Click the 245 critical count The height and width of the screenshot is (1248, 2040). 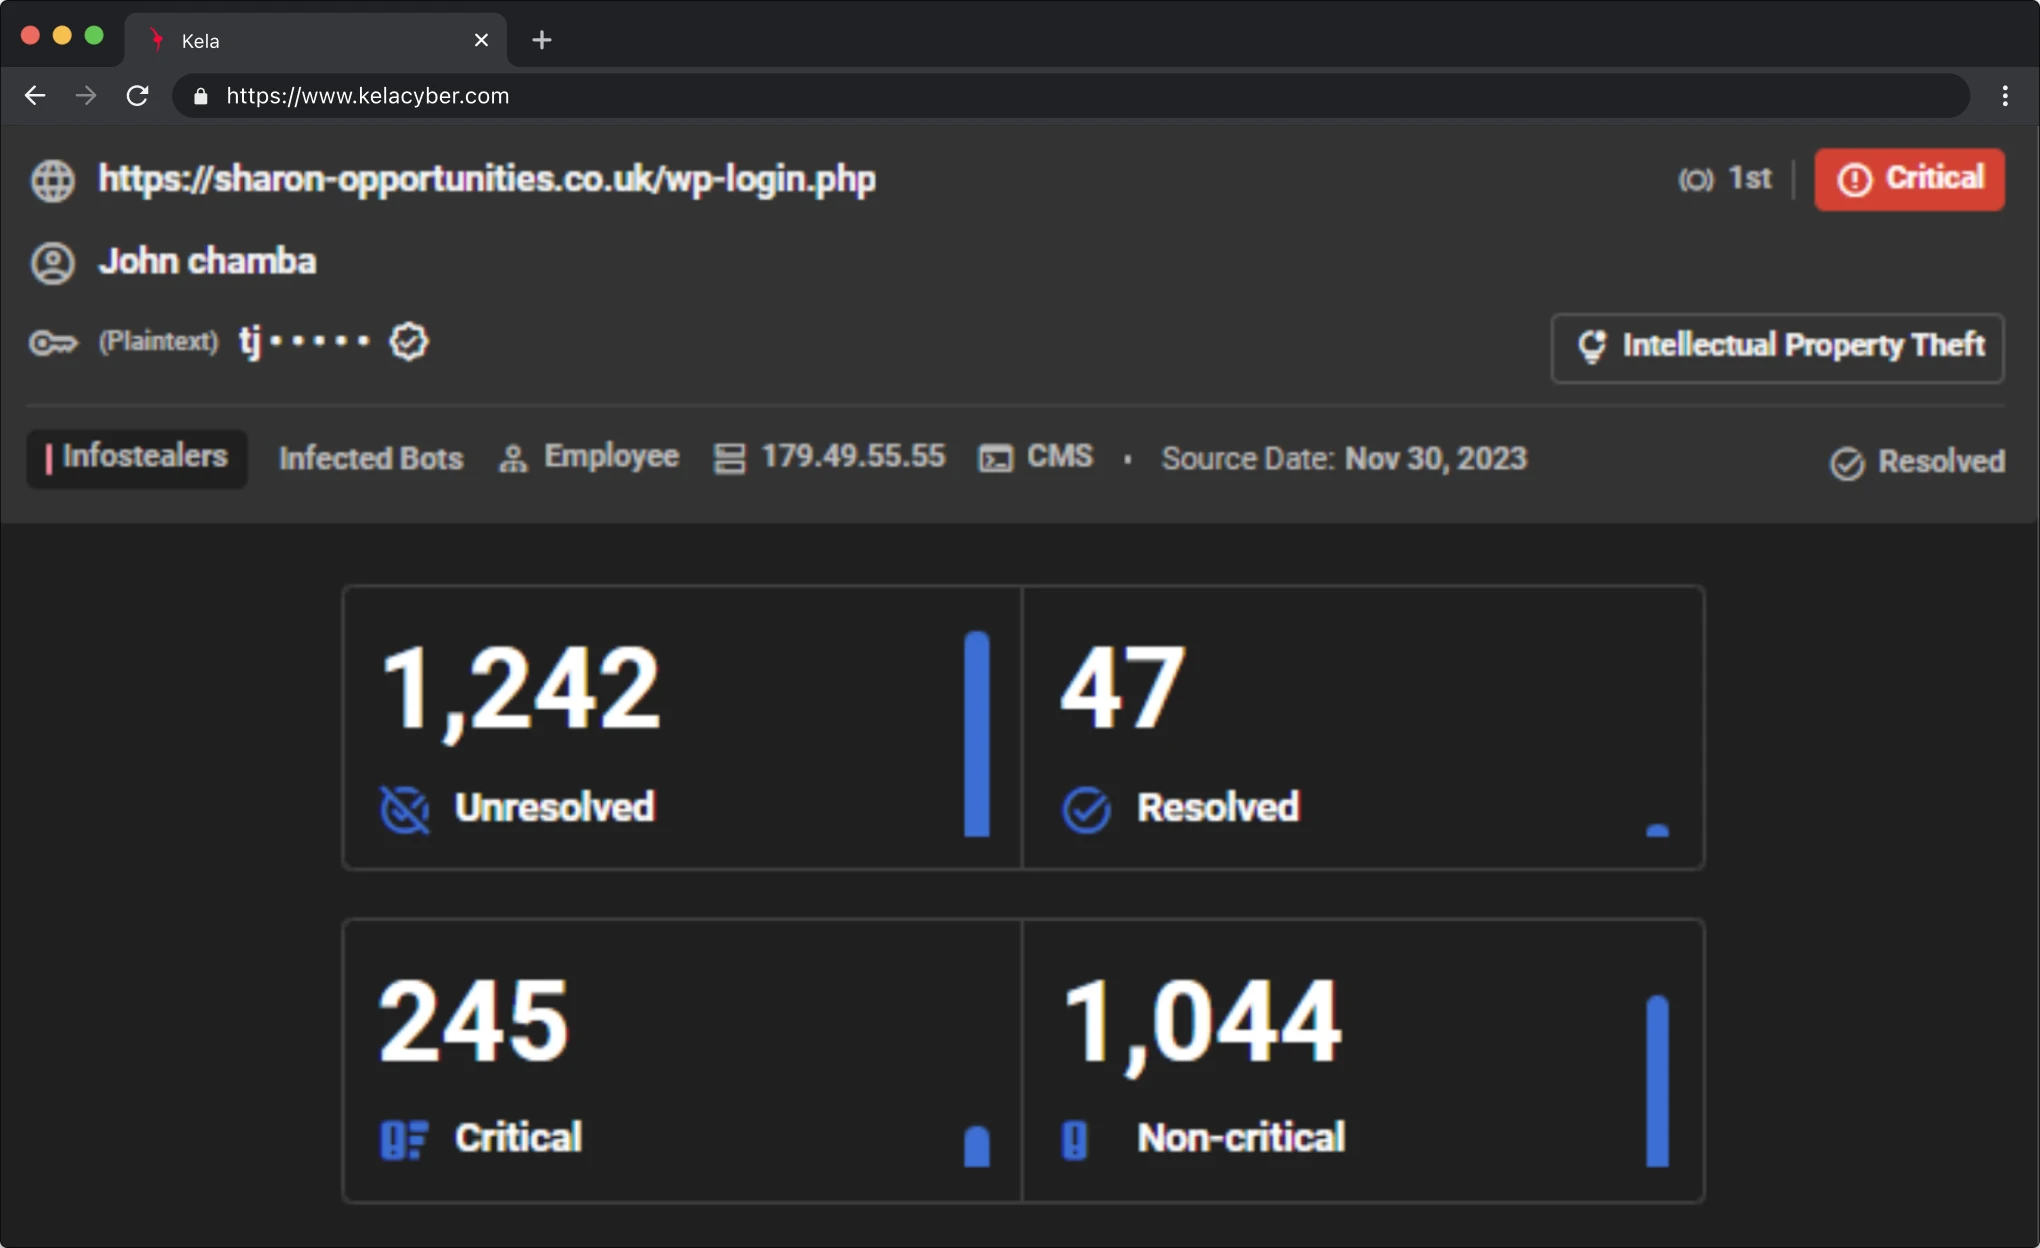coord(474,1021)
